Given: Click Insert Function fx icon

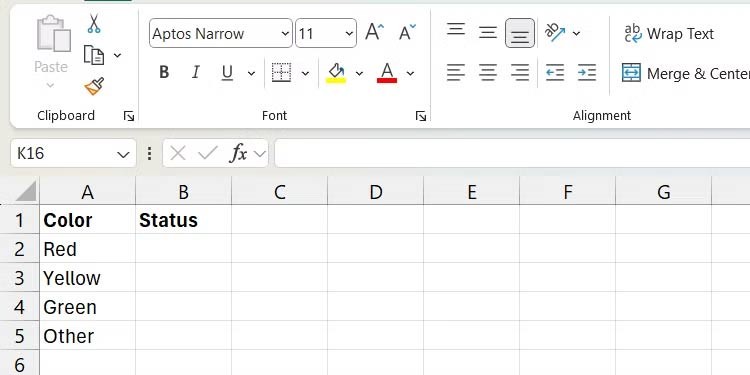Looking at the screenshot, I should pyautogui.click(x=239, y=154).
